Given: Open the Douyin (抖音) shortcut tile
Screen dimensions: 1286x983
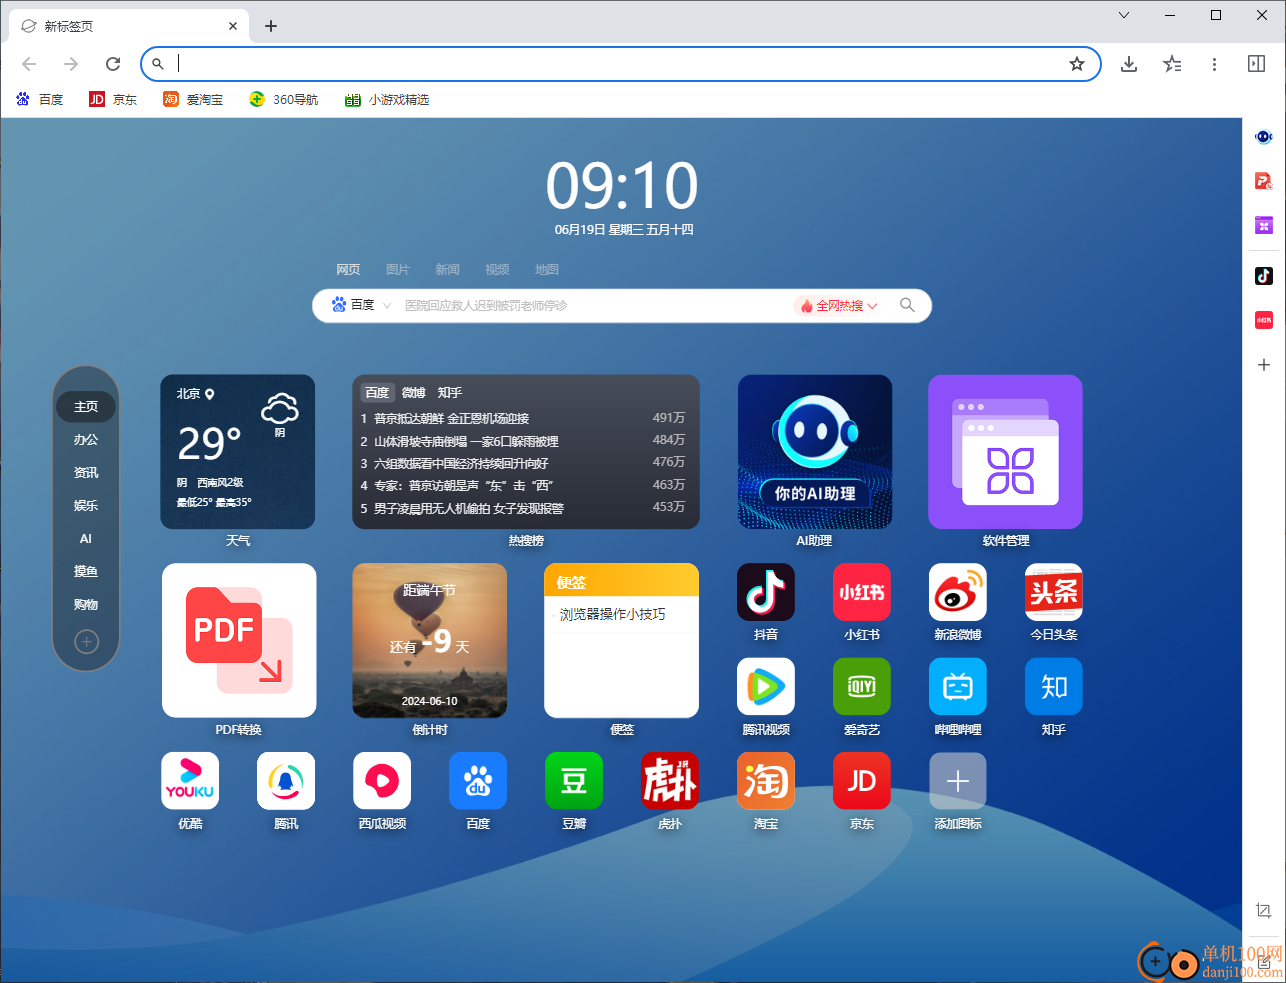Looking at the screenshot, I should point(766,592).
